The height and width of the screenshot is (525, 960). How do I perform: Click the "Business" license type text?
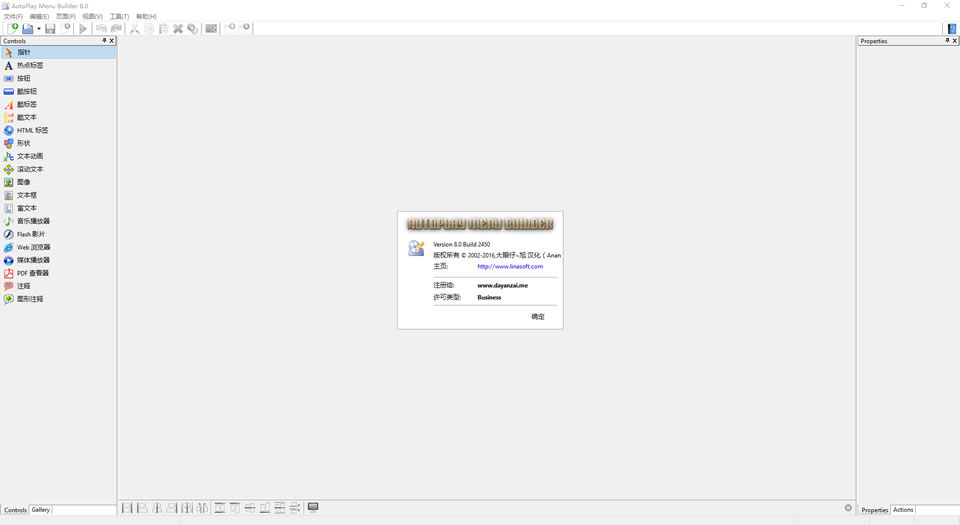(489, 297)
